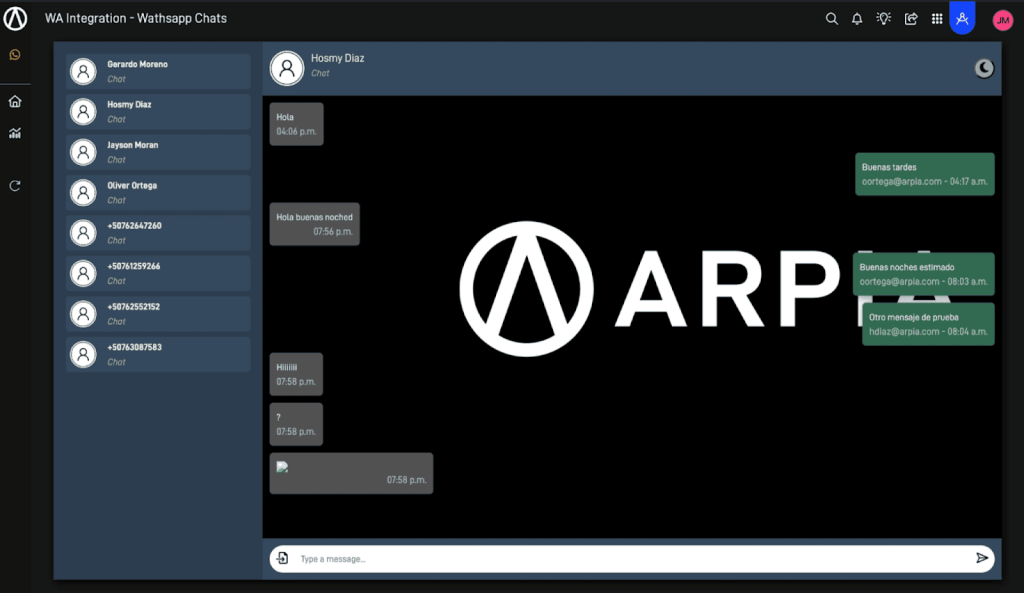
Task: Click into the Type a message field
Action: coord(632,558)
